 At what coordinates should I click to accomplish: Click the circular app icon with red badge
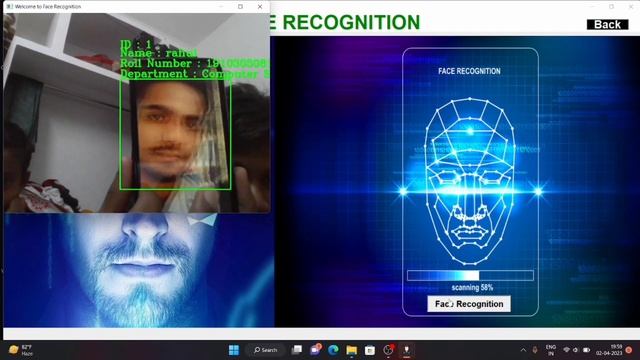click(x=388, y=349)
